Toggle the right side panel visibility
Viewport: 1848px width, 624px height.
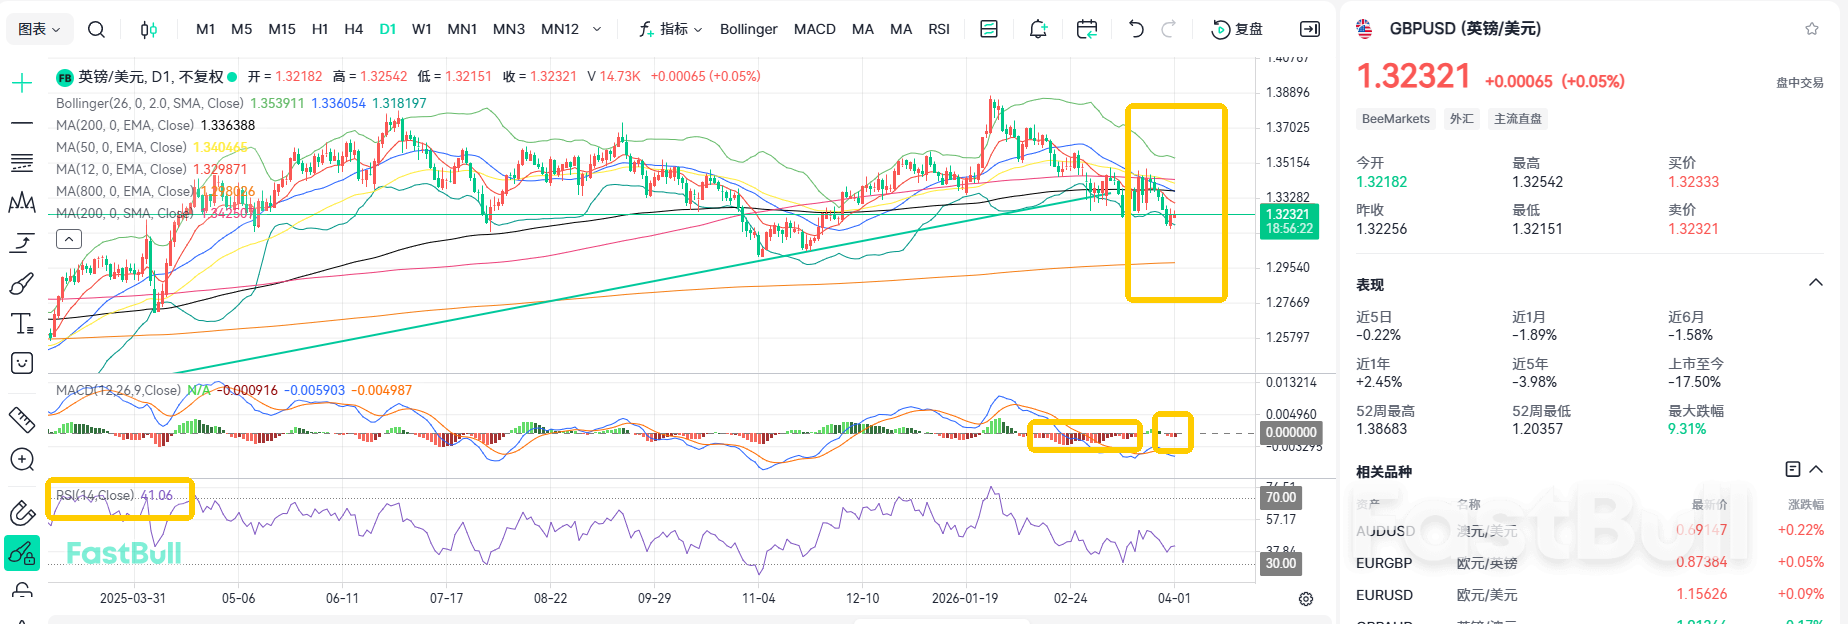pyautogui.click(x=1309, y=29)
